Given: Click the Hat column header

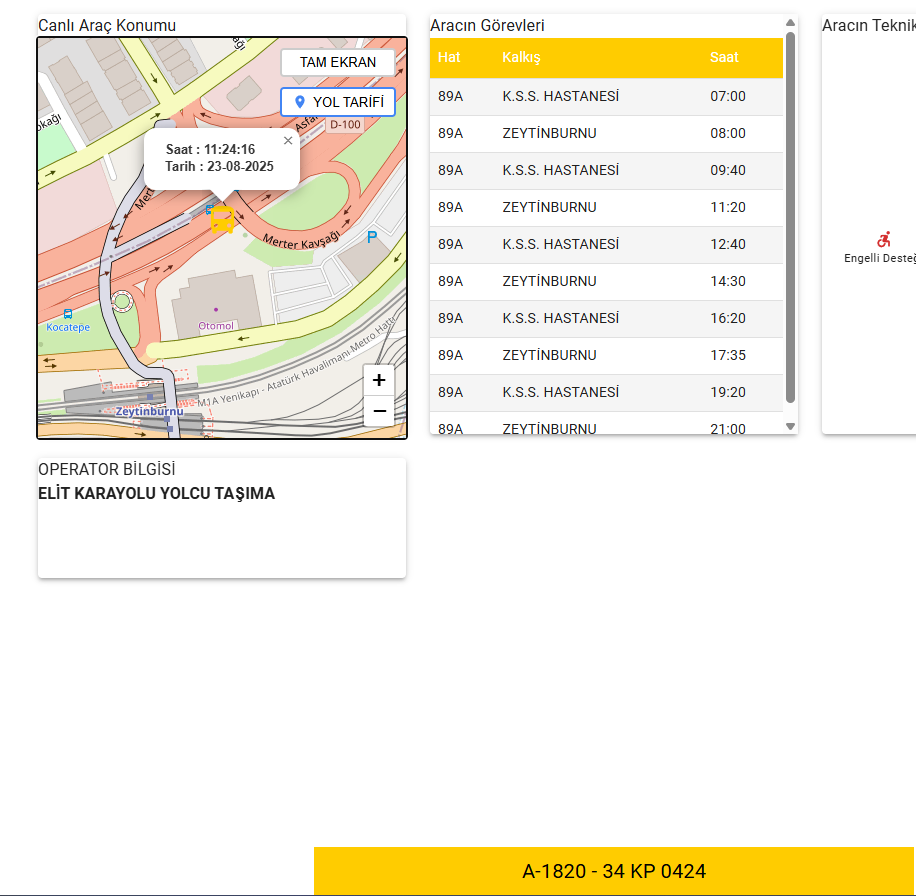Looking at the screenshot, I should pos(449,57).
